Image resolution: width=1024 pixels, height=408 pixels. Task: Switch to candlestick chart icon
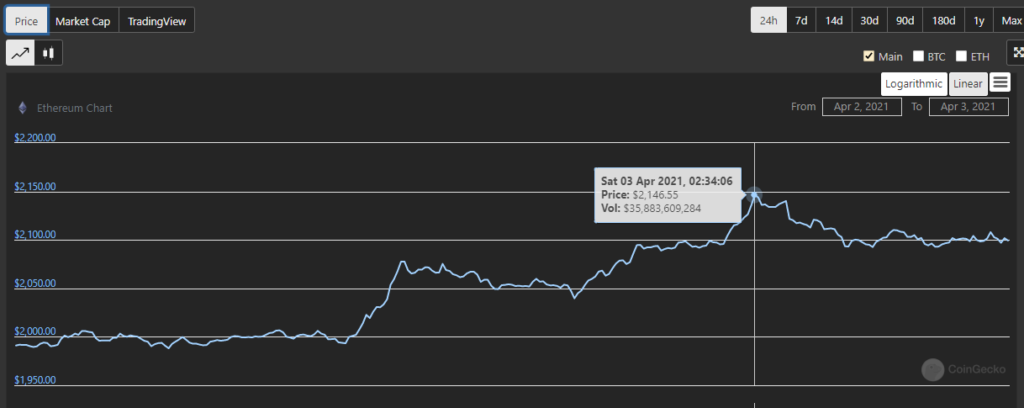point(48,52)
